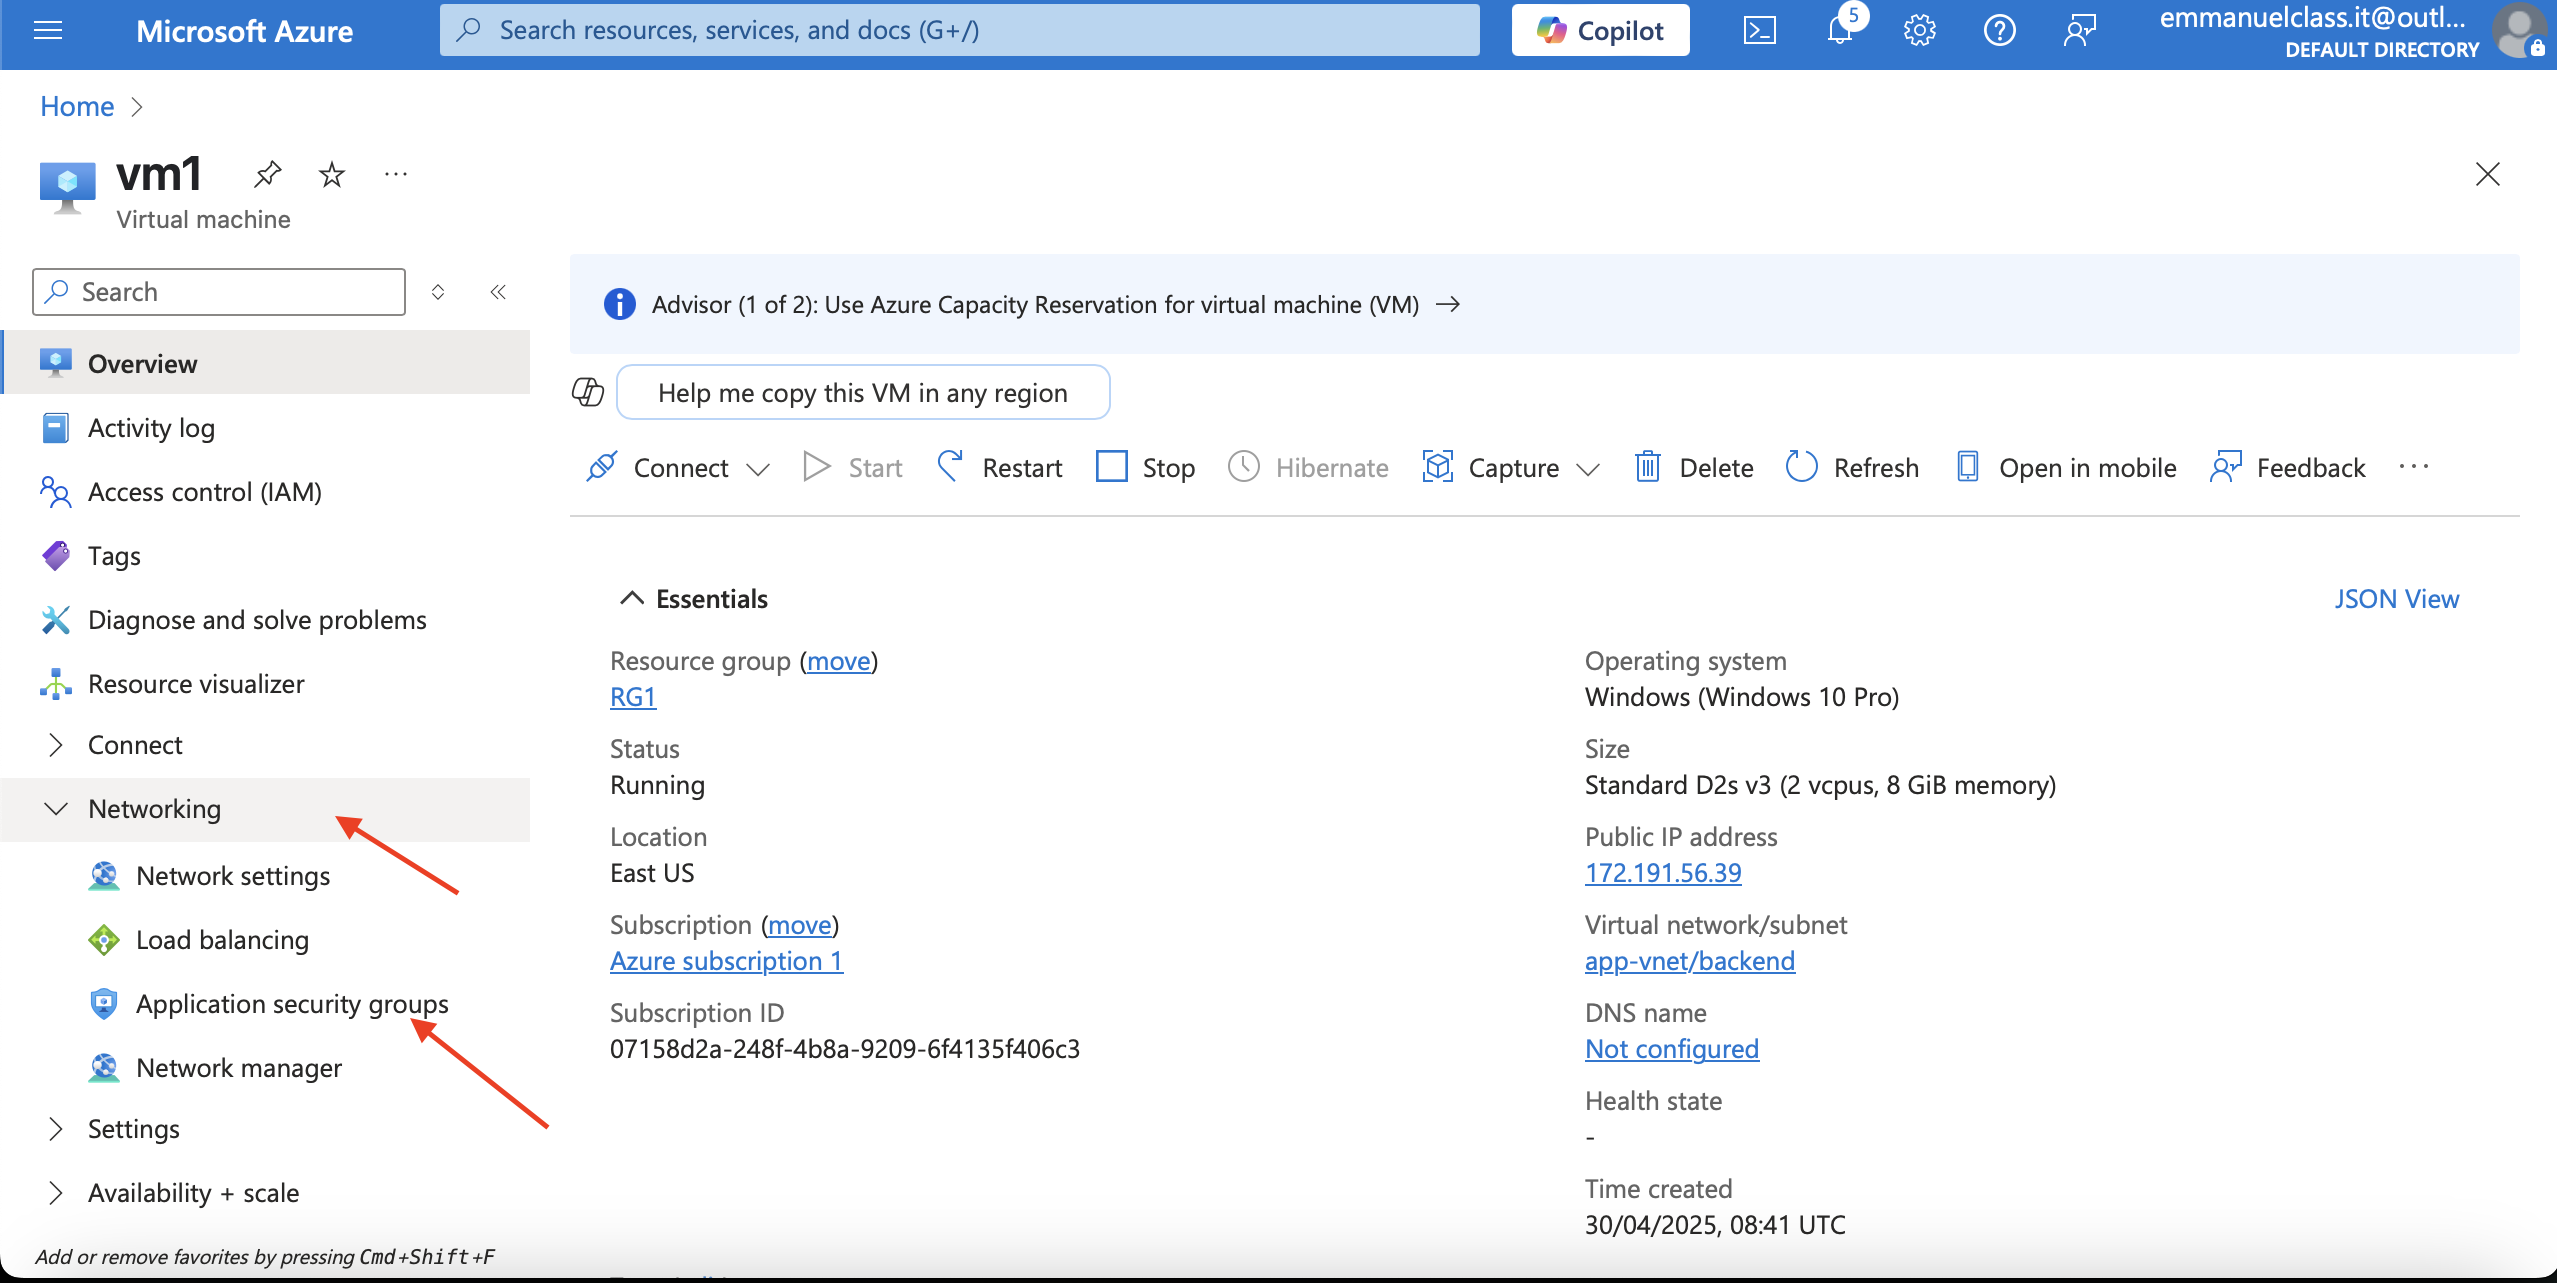Open Cloud Shell from the top bar
2557x1283 pixels.
tap(1759, 30)
